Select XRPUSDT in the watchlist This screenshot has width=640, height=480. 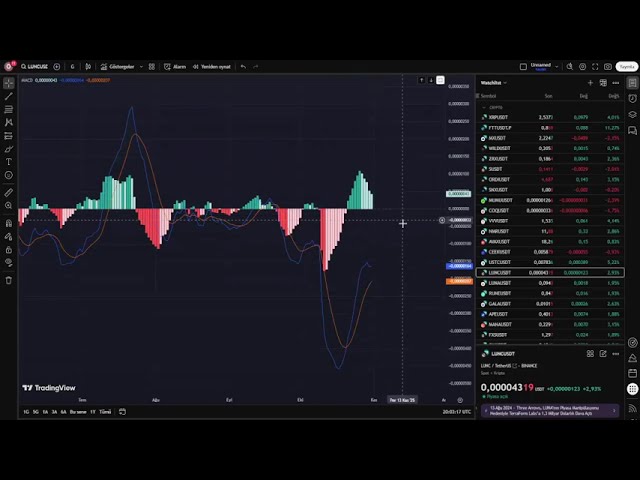[498, 117]
